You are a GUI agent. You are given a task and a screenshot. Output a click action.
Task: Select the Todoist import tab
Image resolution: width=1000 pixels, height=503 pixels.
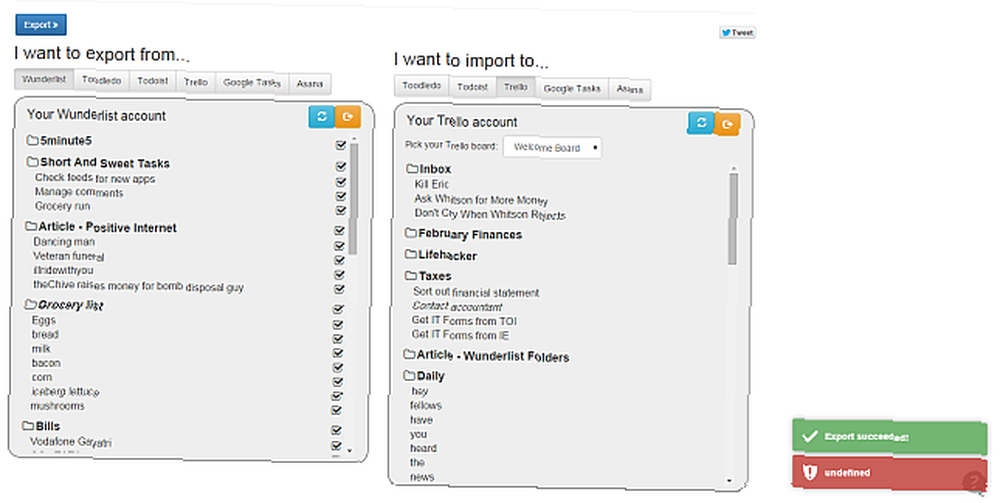pos(473,87)
